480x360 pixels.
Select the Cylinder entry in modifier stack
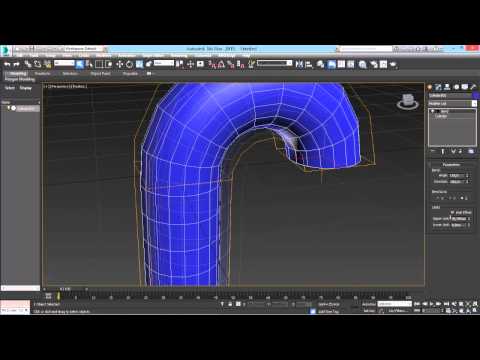[x=441, y=116]
